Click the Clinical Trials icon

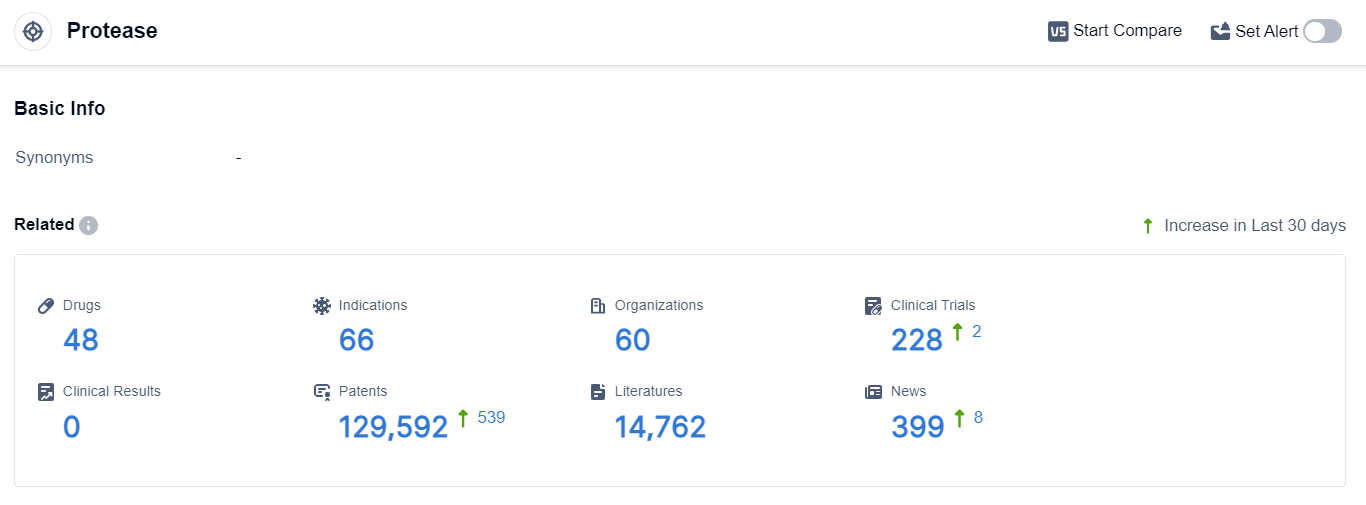point(874,306)
